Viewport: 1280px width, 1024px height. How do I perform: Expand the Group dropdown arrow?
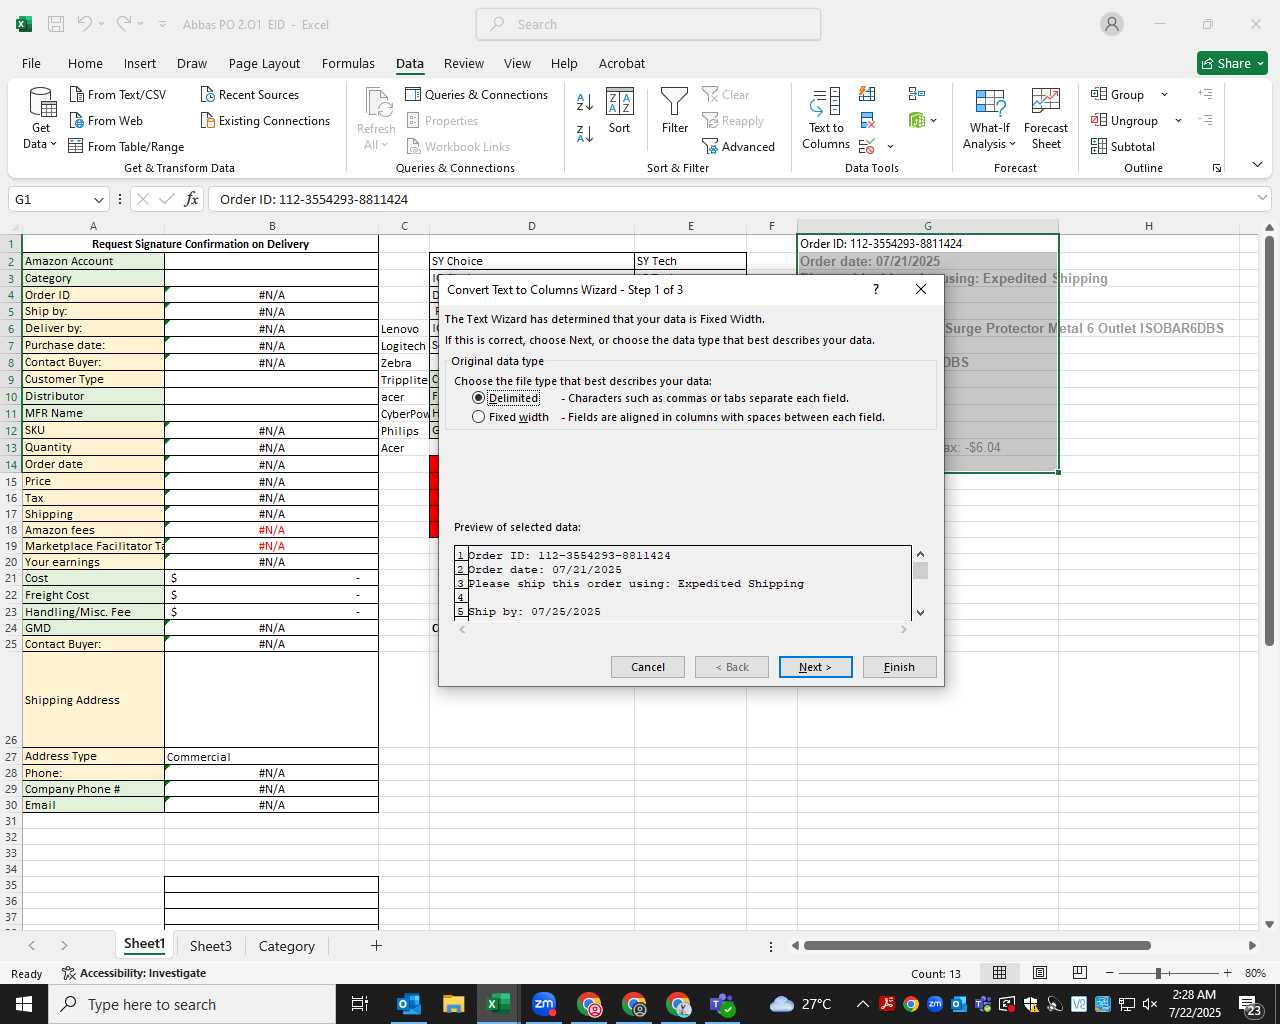point(1164,95)
